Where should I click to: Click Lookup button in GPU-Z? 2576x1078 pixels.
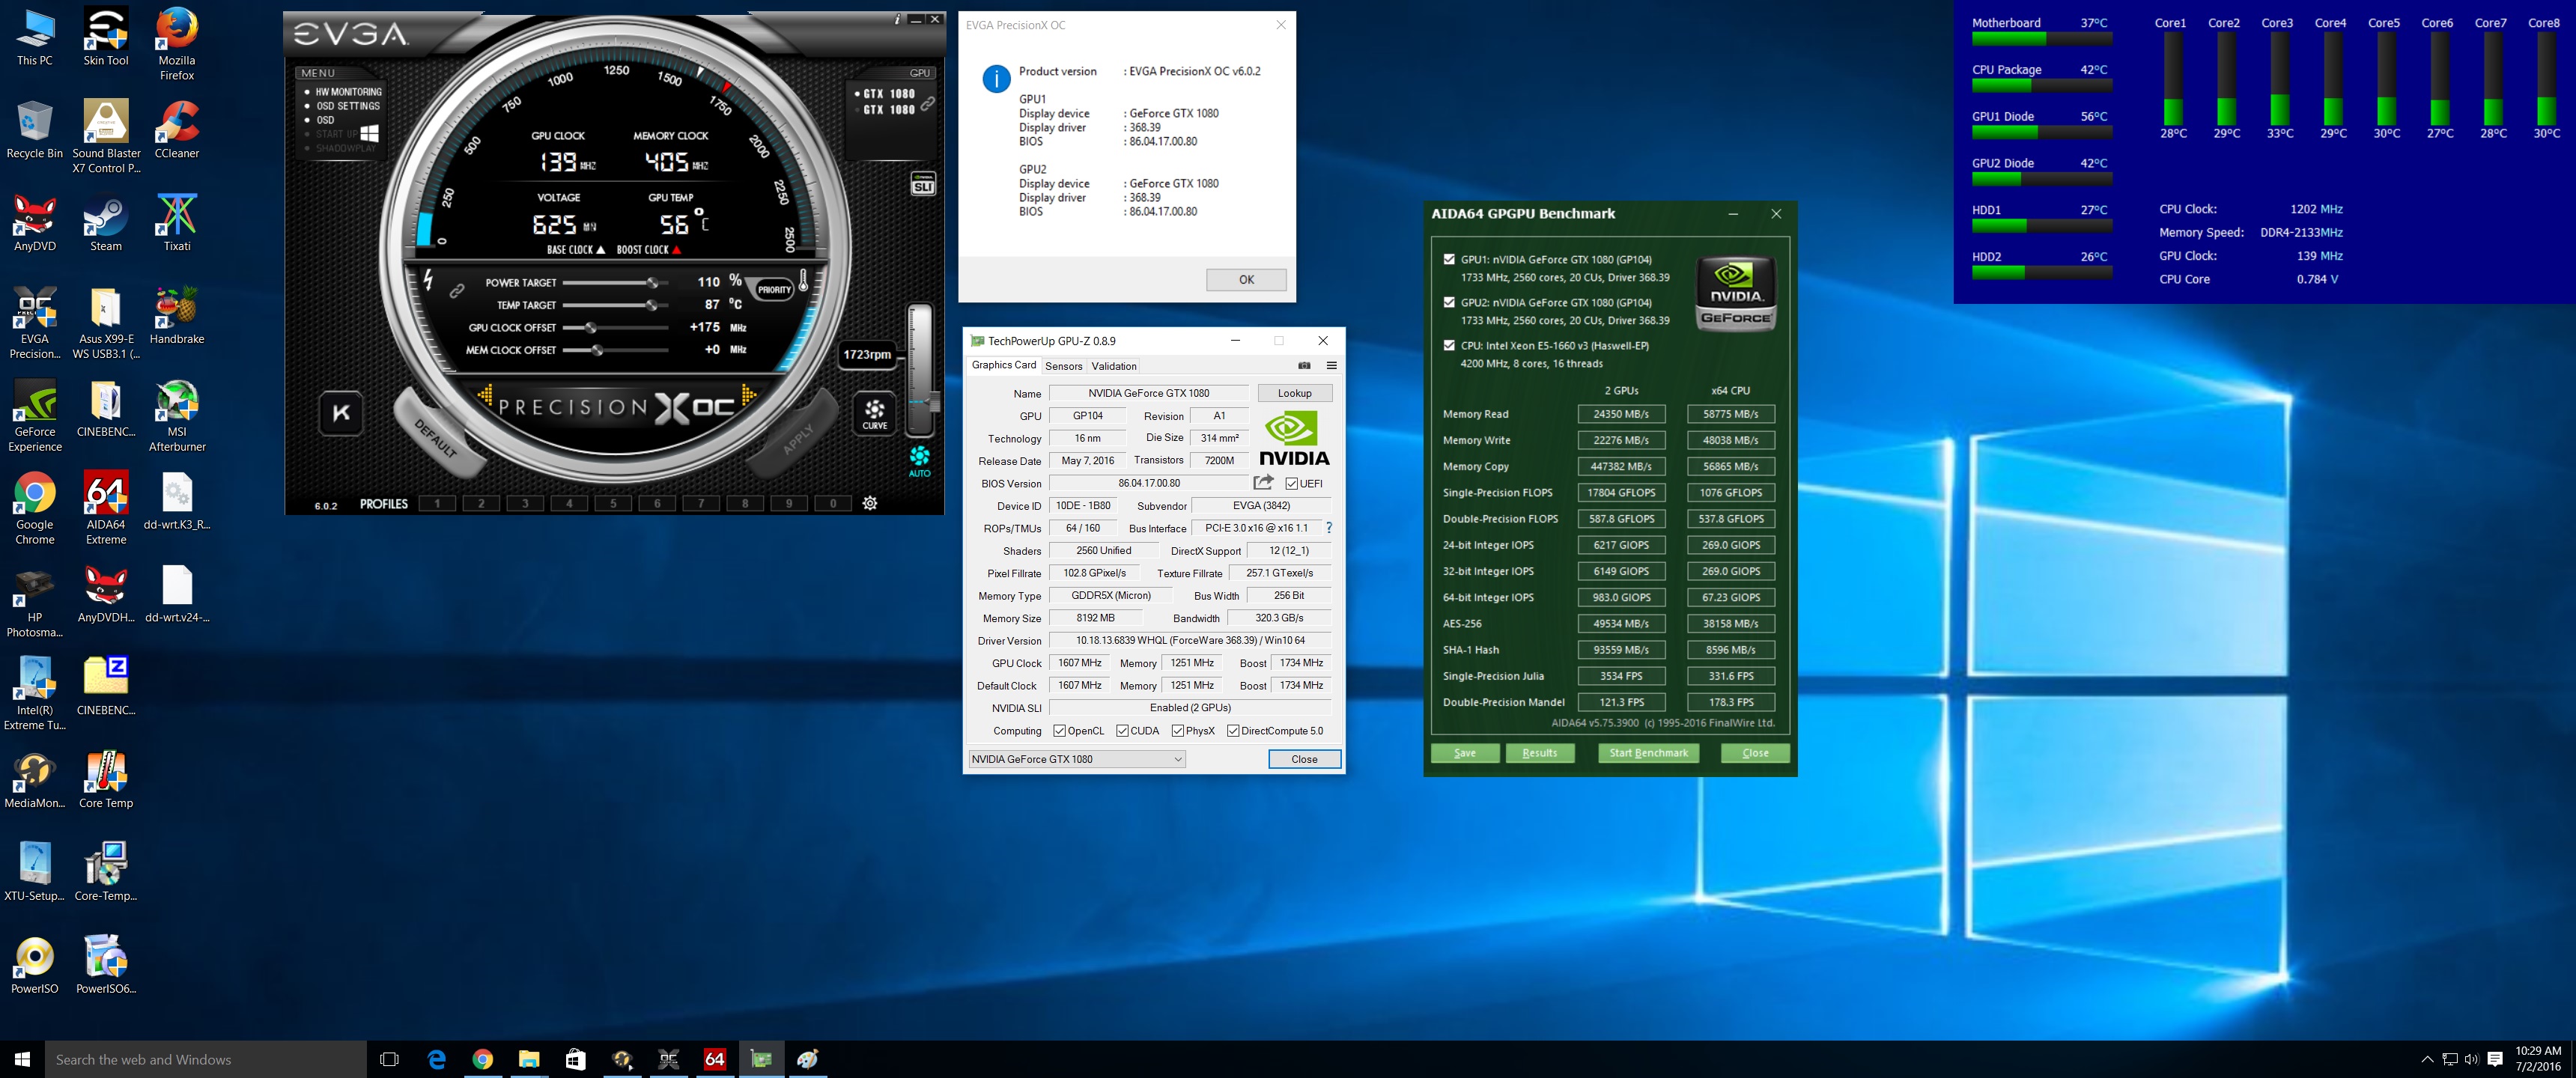(x=1294, y=393)
